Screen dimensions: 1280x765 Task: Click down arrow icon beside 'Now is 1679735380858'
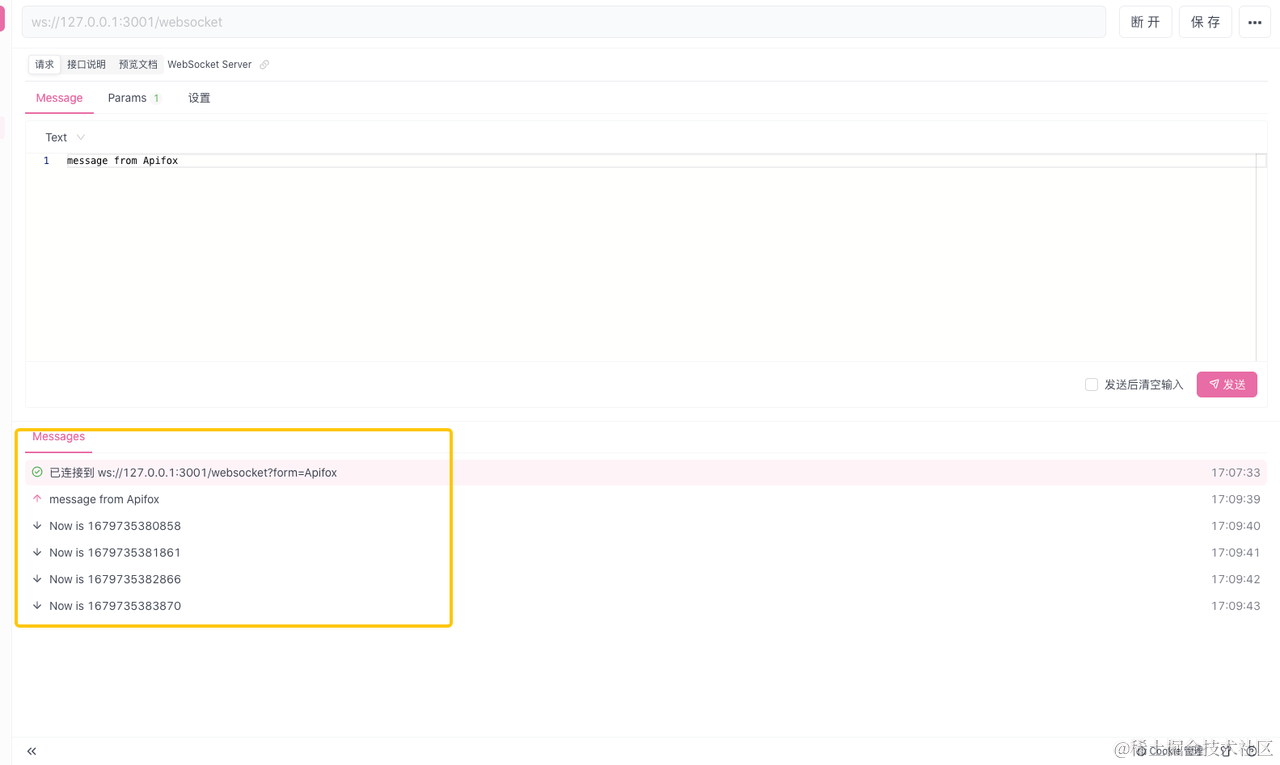point(37,525)
